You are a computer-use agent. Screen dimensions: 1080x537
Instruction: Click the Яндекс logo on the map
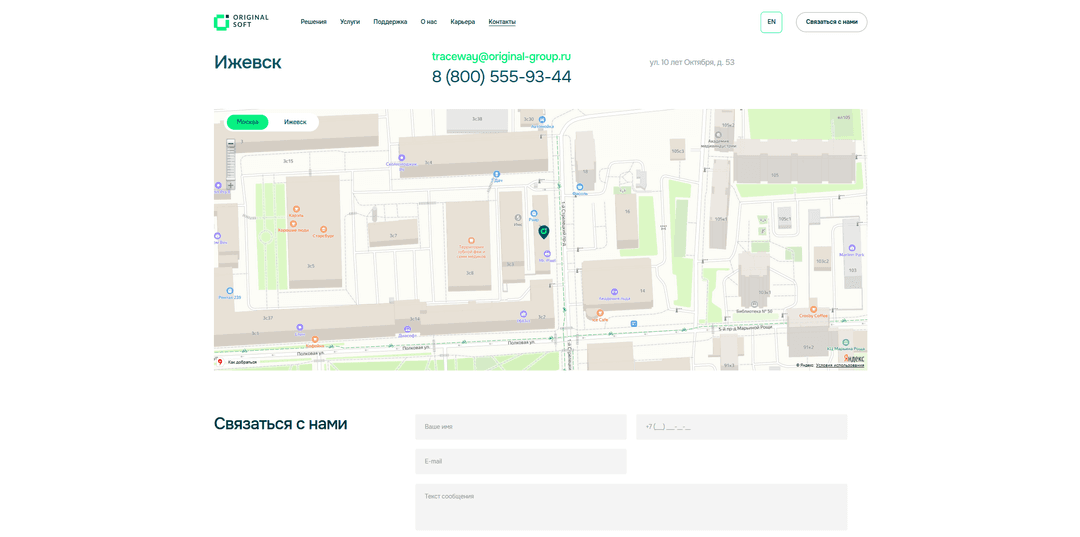854,358
